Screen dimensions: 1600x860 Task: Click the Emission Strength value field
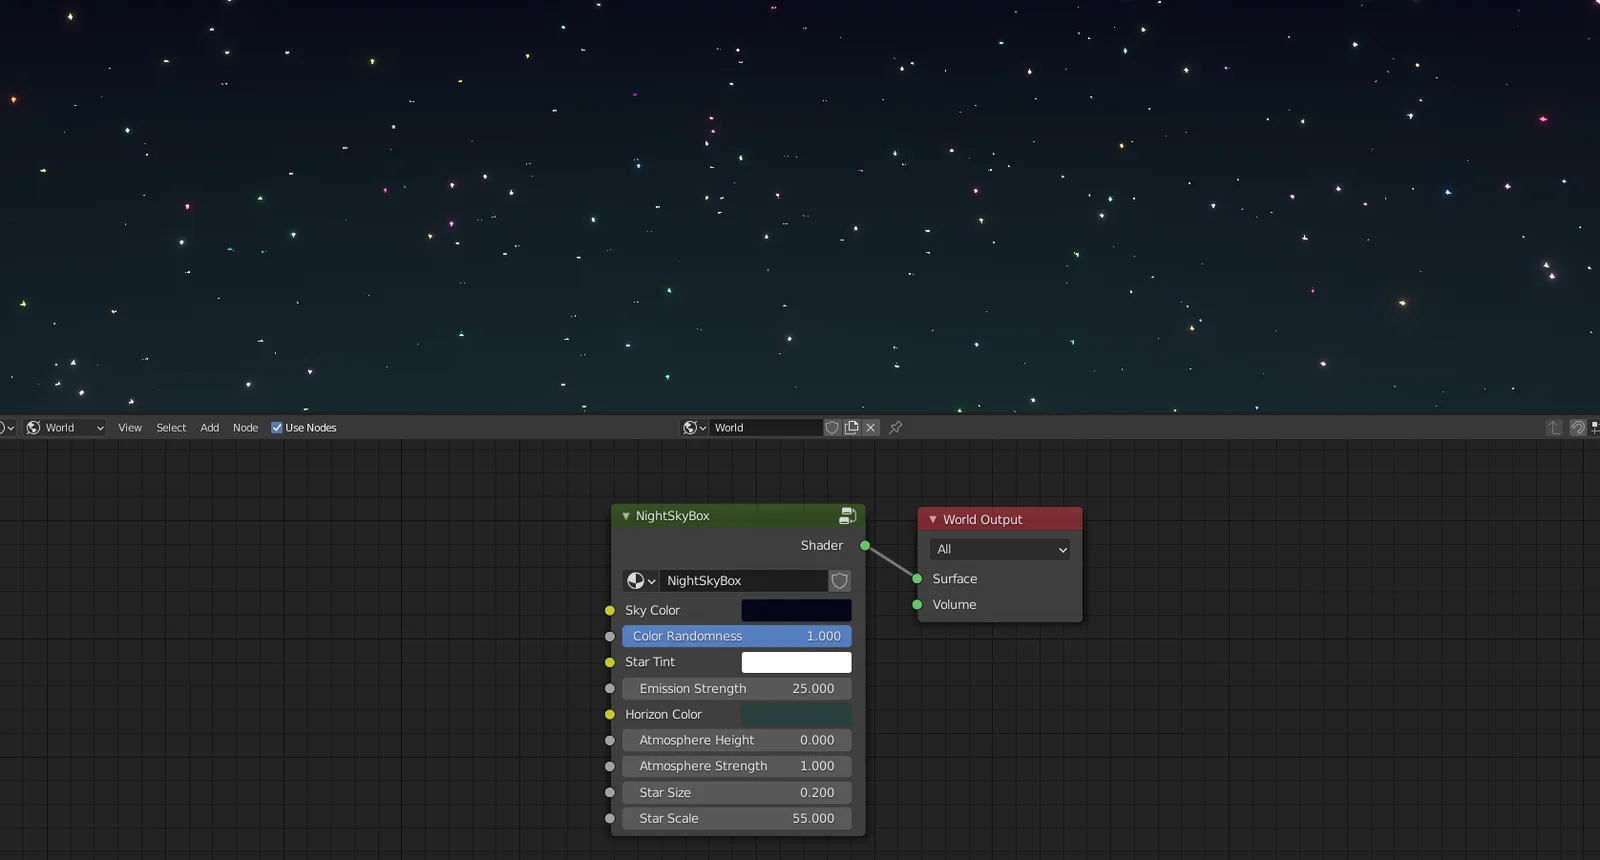click(x=736, y=689)
